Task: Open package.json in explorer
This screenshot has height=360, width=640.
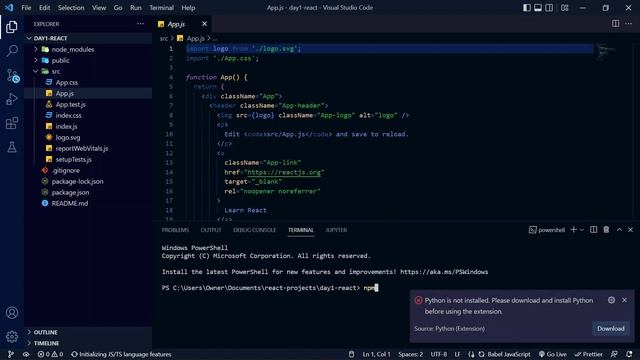Action: click(70, 192)
